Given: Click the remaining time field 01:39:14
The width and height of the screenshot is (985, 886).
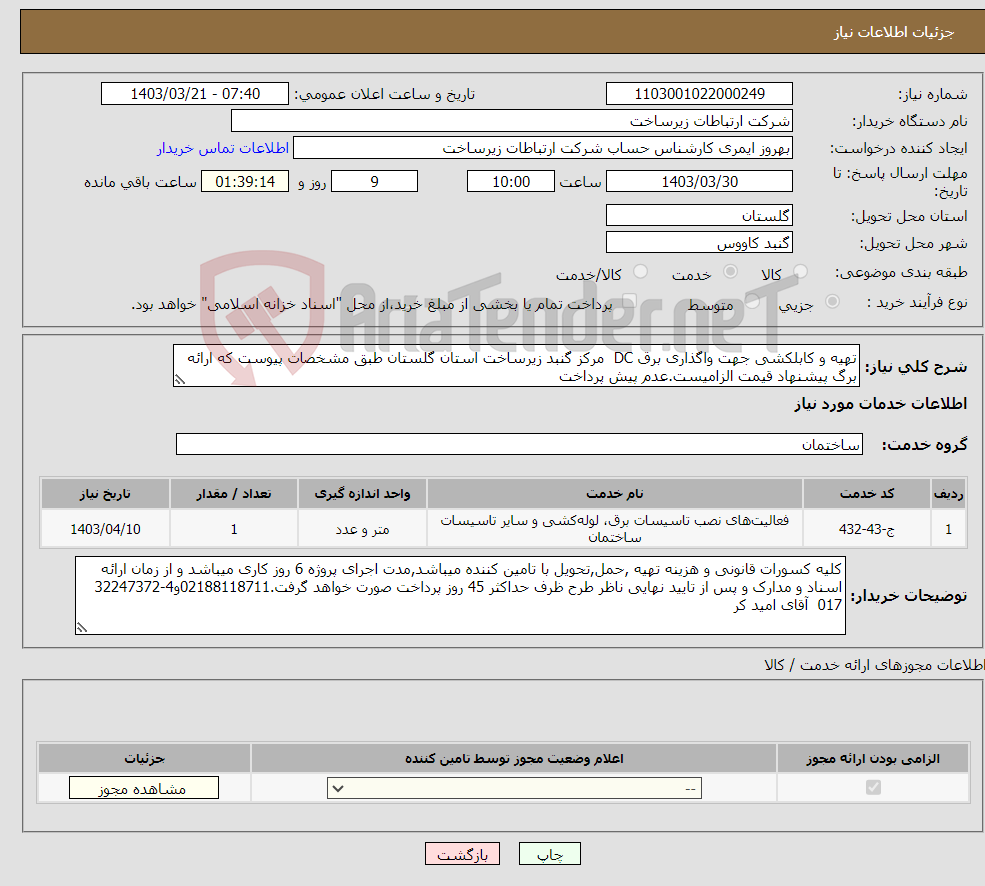Looking at the screenshot, I should (x=245, y=182).
